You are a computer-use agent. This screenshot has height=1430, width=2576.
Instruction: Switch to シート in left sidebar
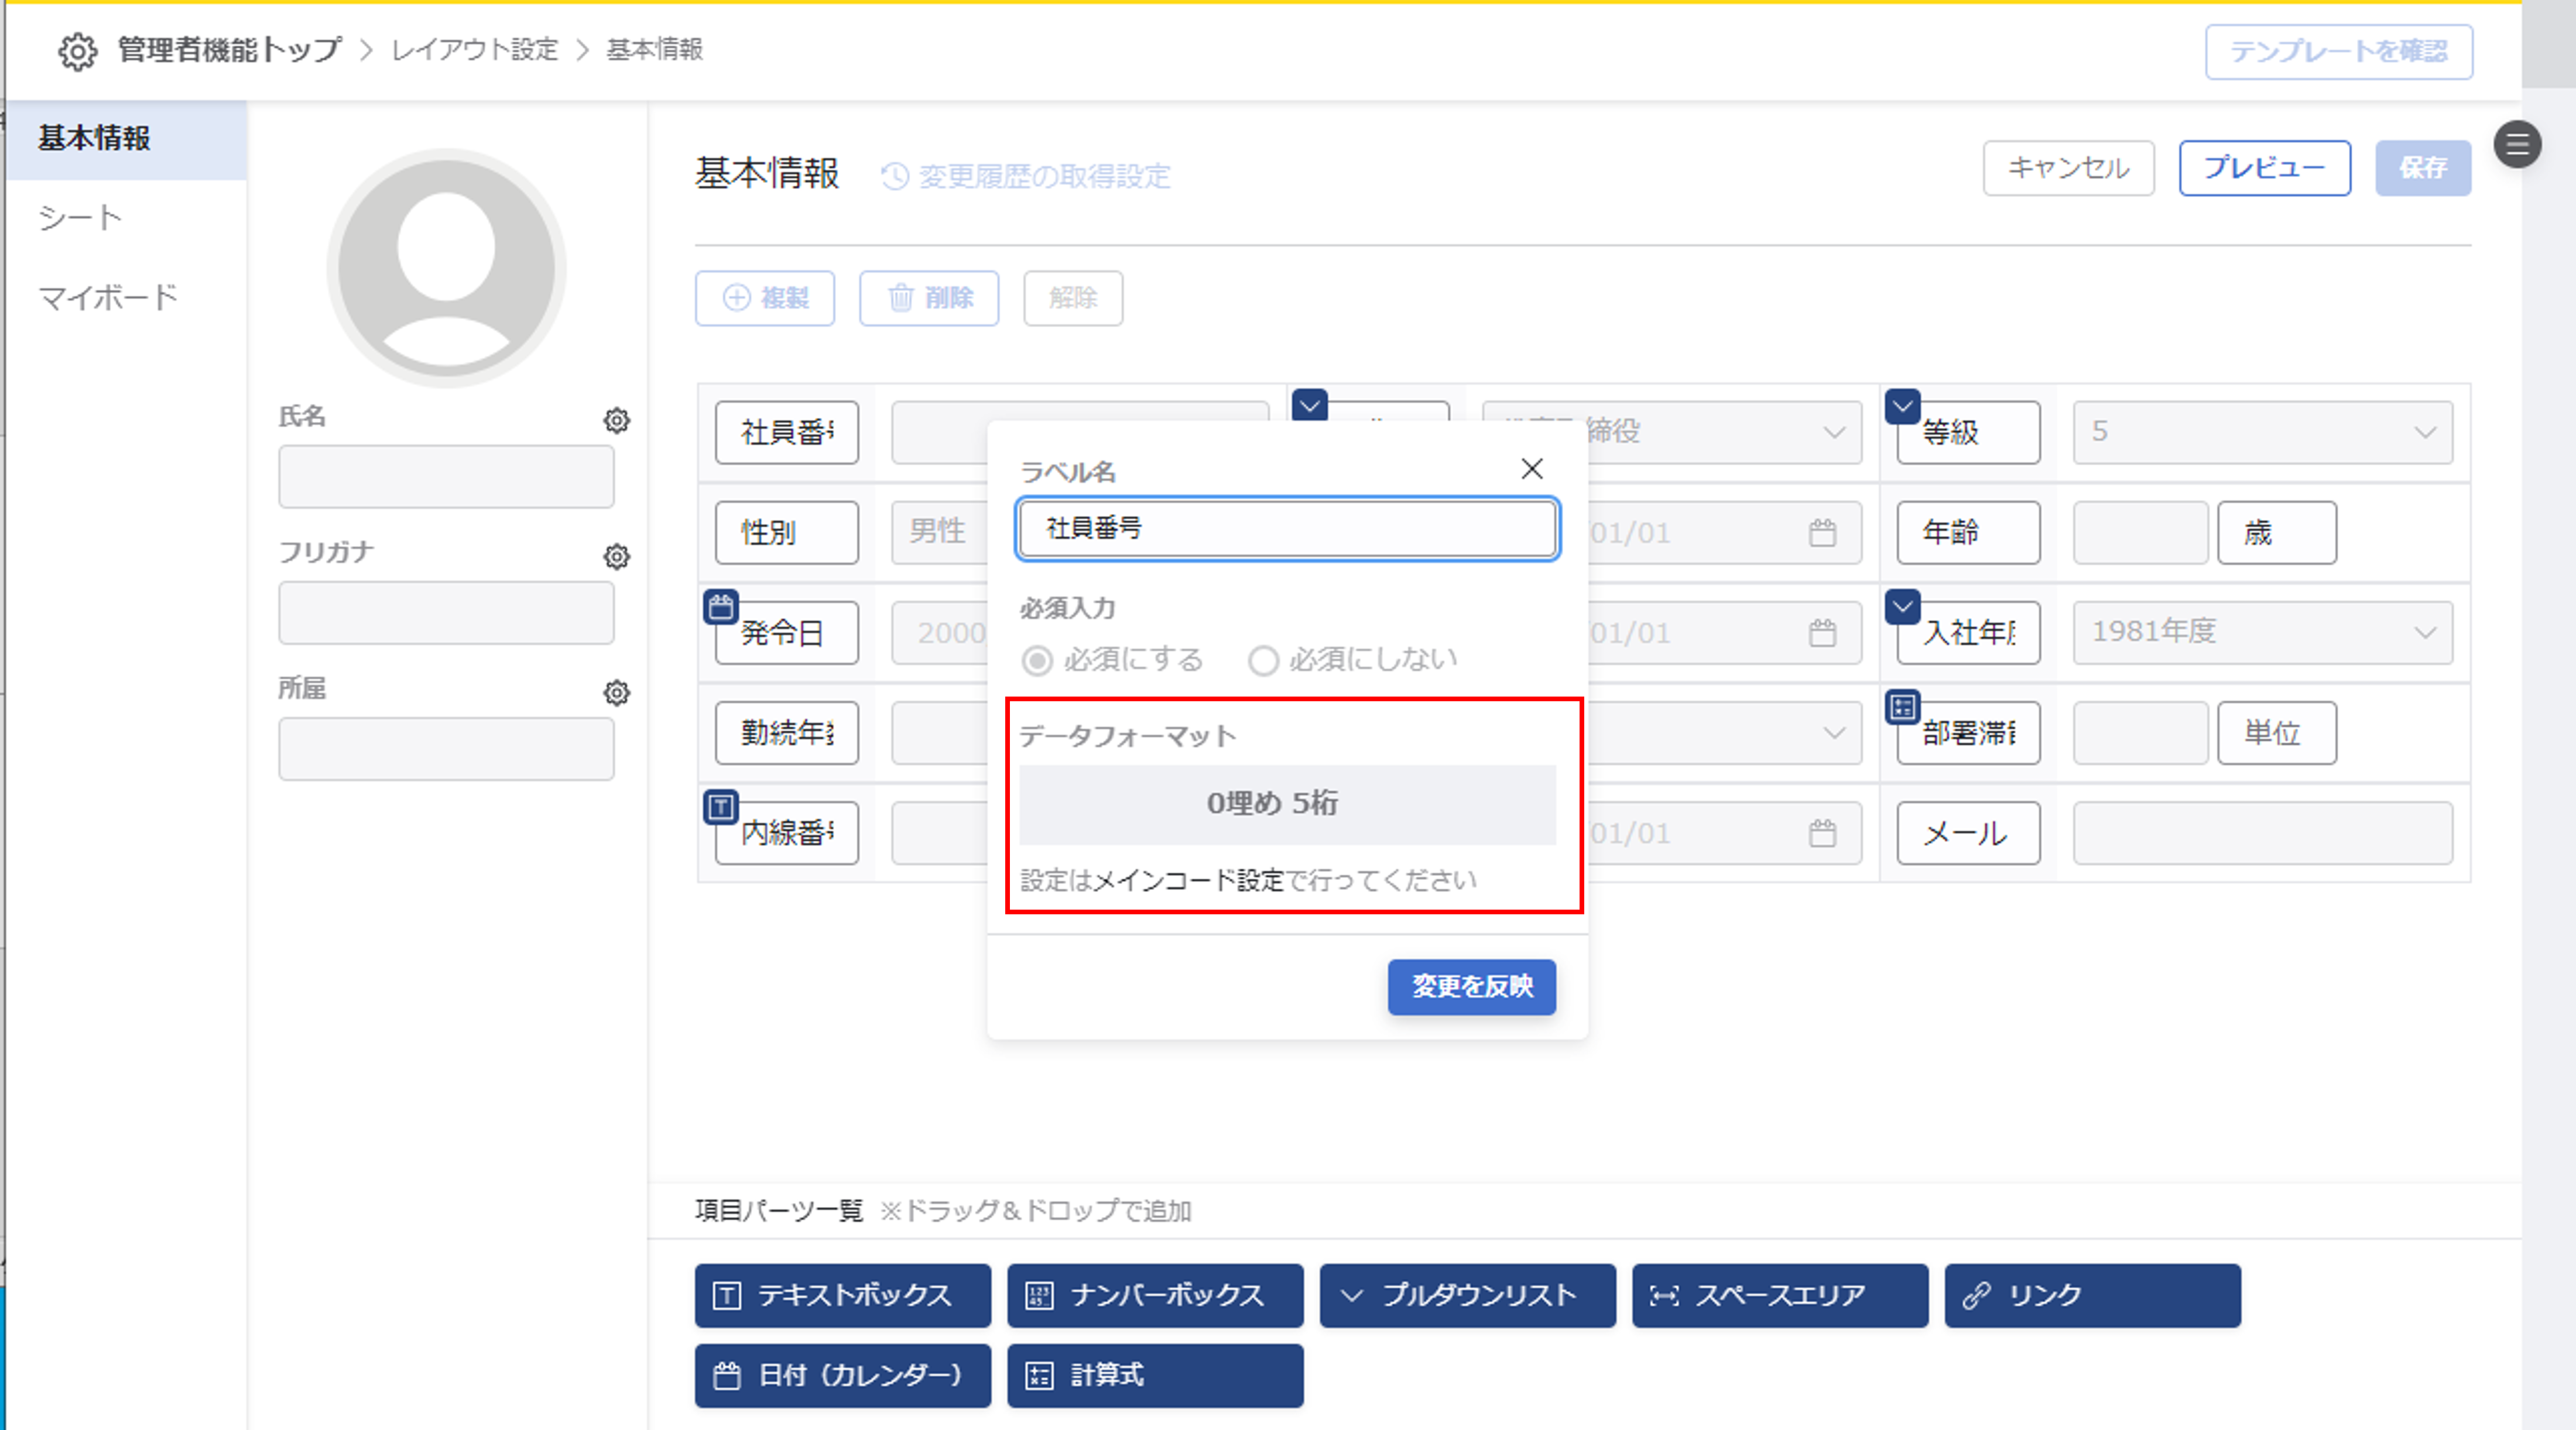tap(80, 218)
